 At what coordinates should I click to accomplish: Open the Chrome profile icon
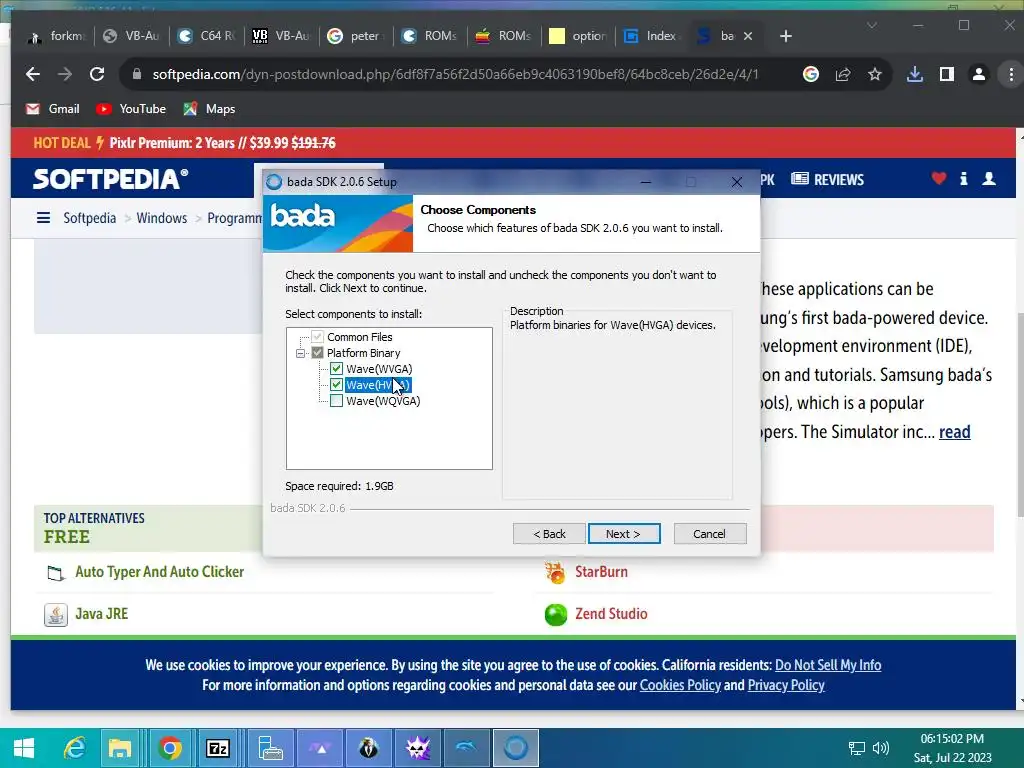[x=978, y=74]
